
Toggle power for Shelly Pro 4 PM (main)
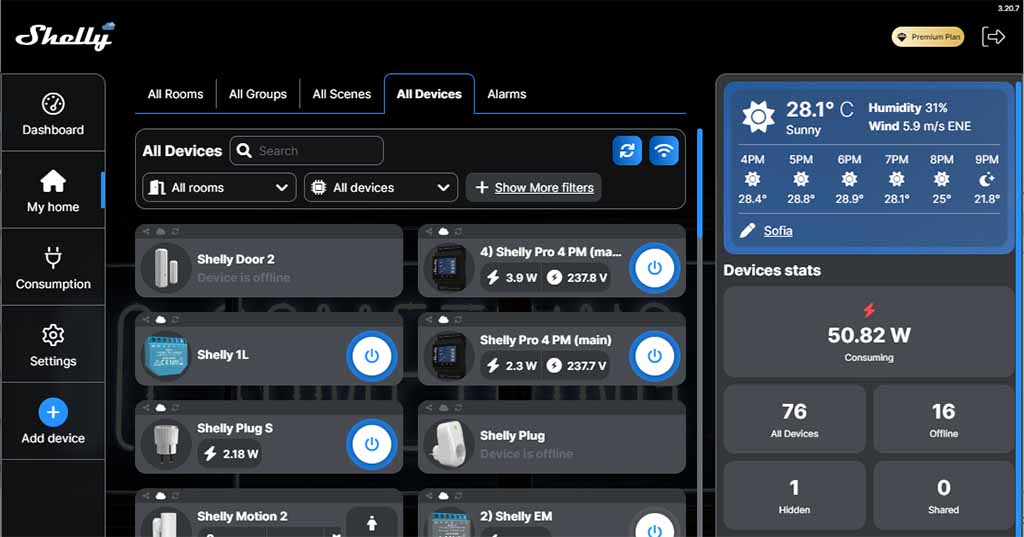654,355
